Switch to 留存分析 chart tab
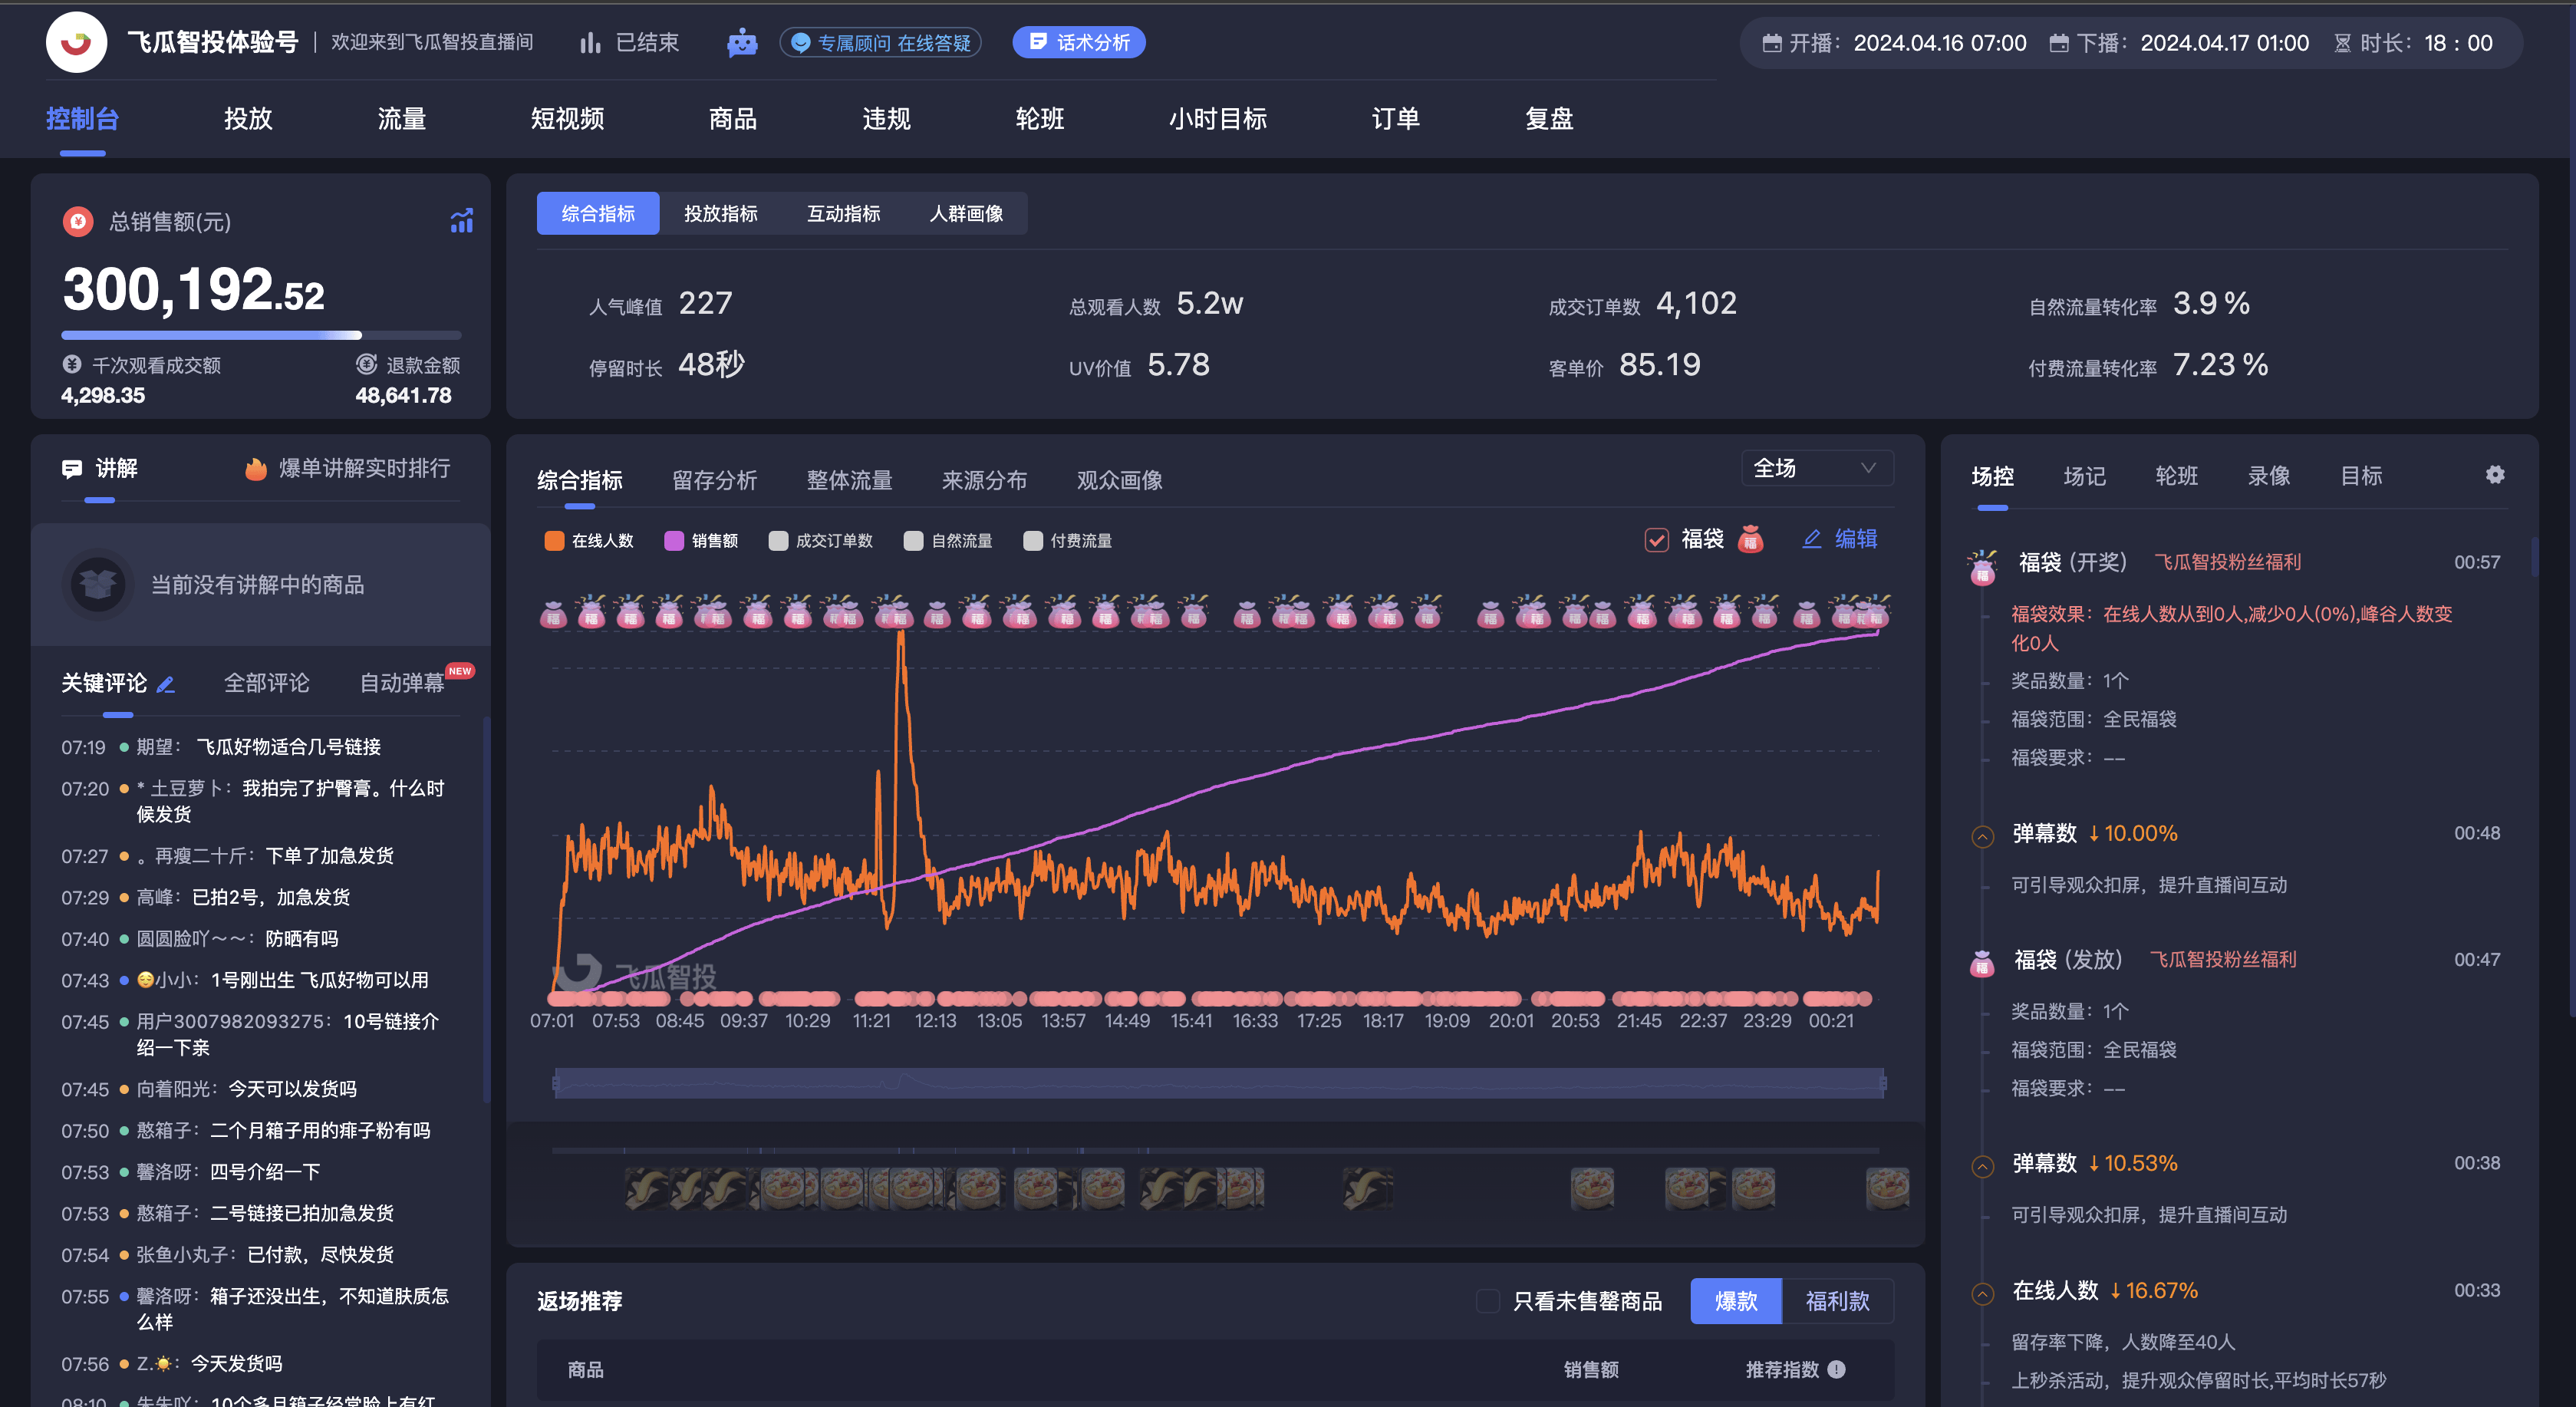This screenshot has height=1407, width=2576. click(x=714, y=480)
